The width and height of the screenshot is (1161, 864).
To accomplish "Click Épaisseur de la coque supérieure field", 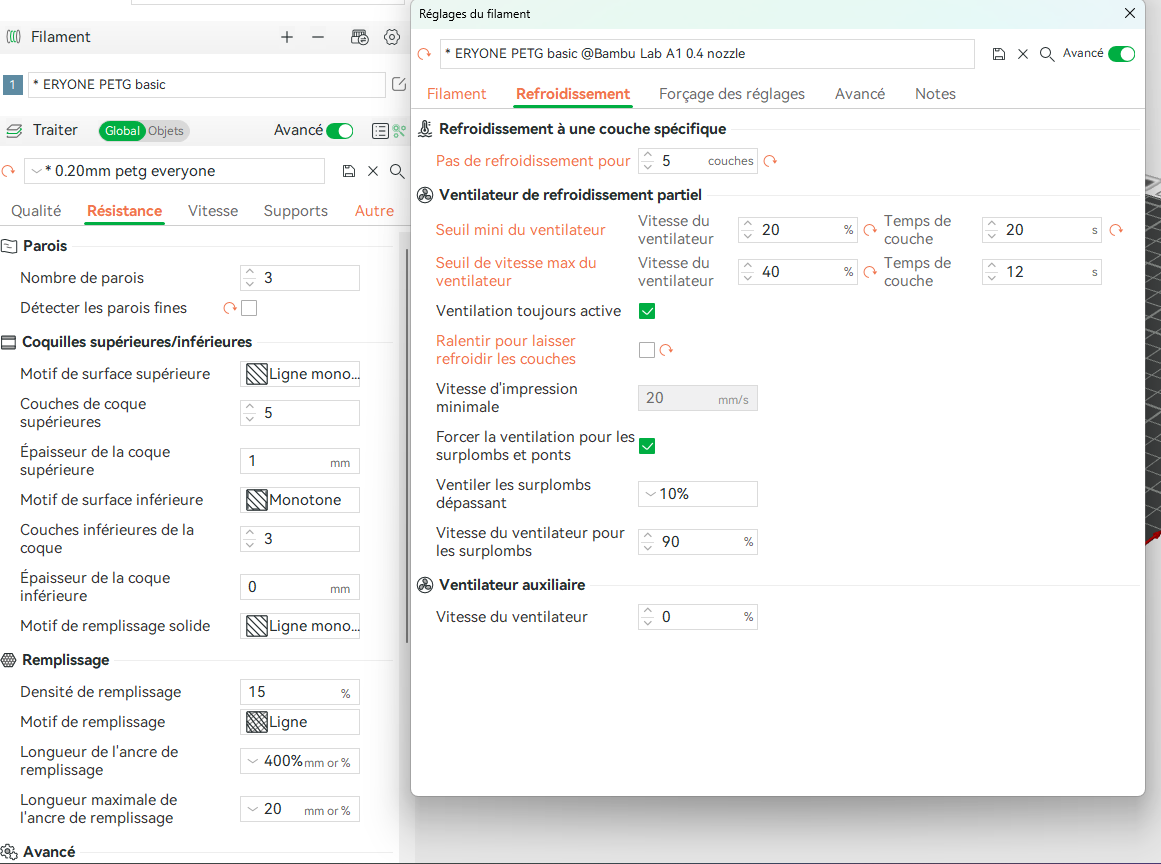I will pos(300,461).
